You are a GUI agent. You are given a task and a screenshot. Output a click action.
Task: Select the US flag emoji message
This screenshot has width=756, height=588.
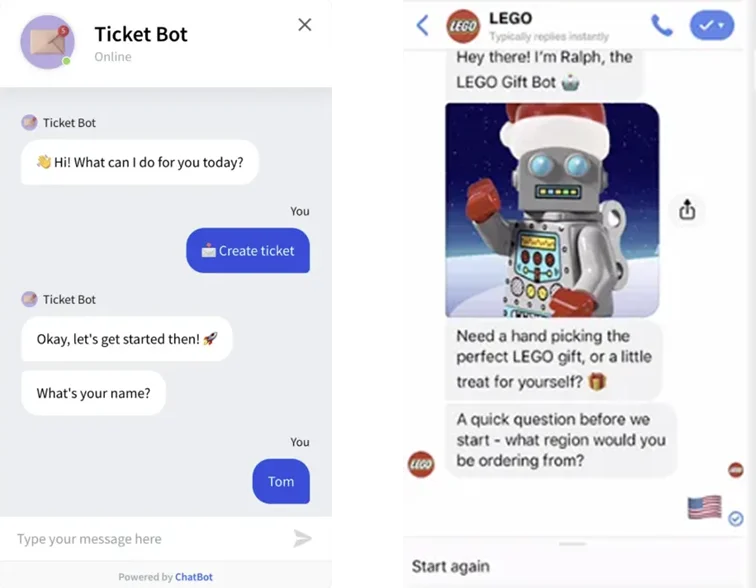point(704,507)
